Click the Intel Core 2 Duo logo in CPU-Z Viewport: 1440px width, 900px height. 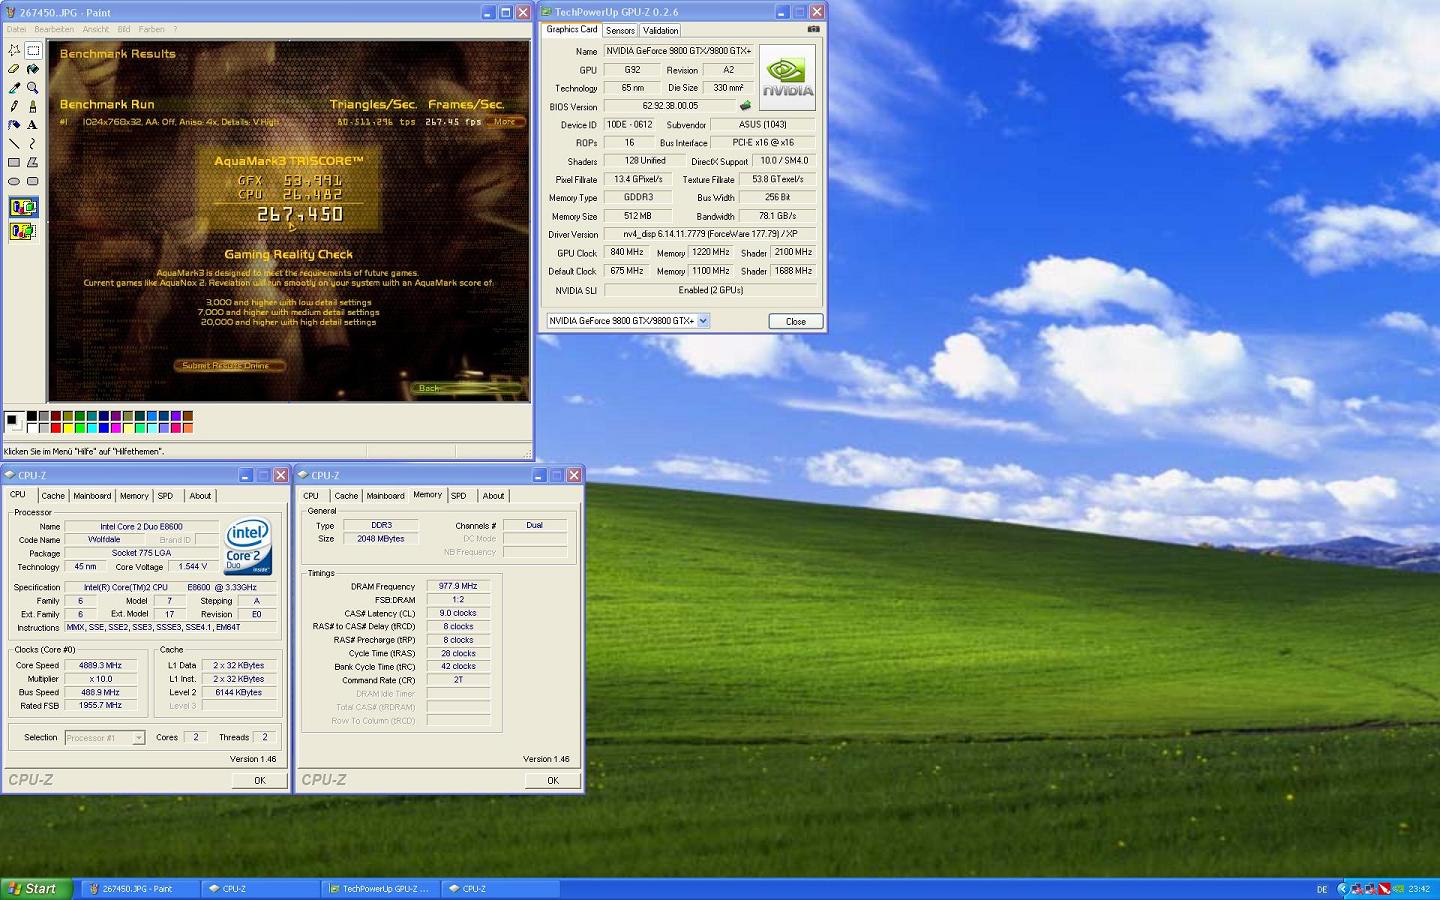(x=247, y=546)
